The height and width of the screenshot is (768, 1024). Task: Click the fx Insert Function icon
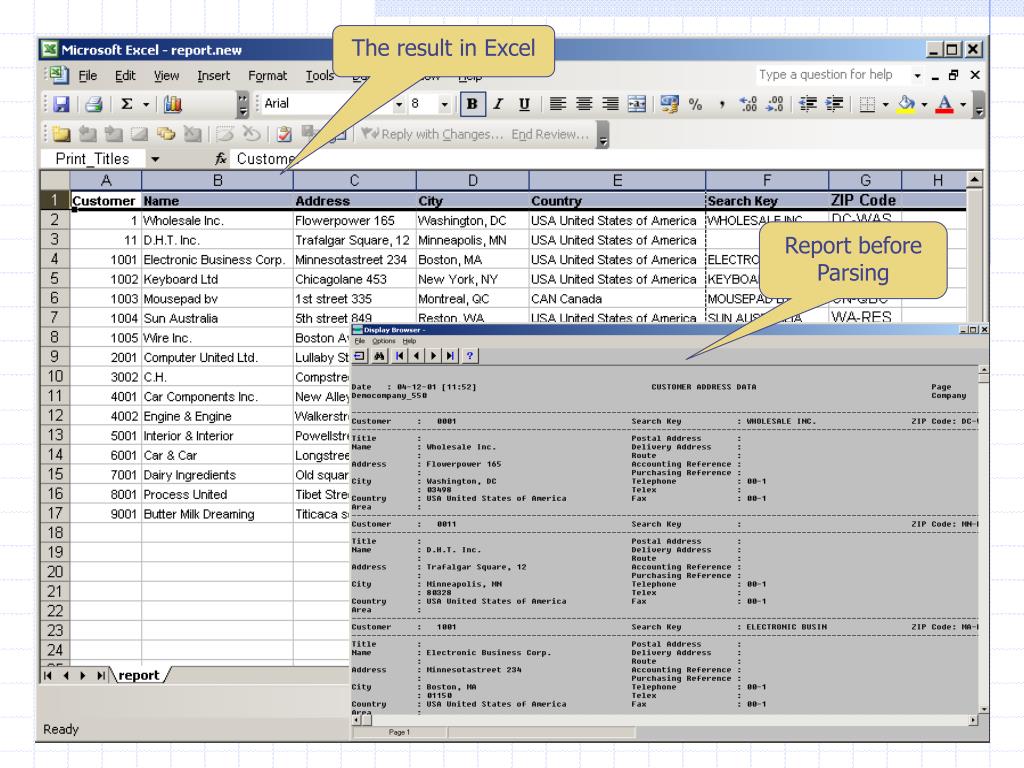click(x=221, y=159)
